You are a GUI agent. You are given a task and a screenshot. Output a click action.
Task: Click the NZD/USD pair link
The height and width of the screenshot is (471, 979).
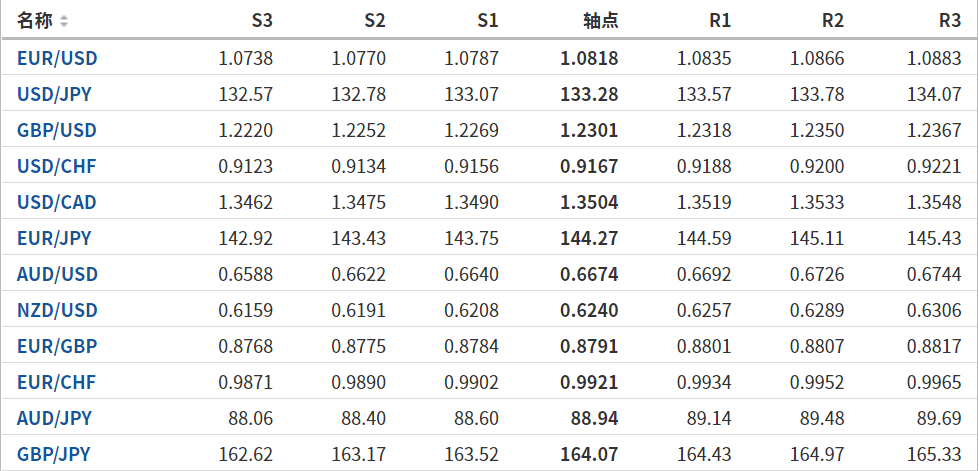[57, 310]
